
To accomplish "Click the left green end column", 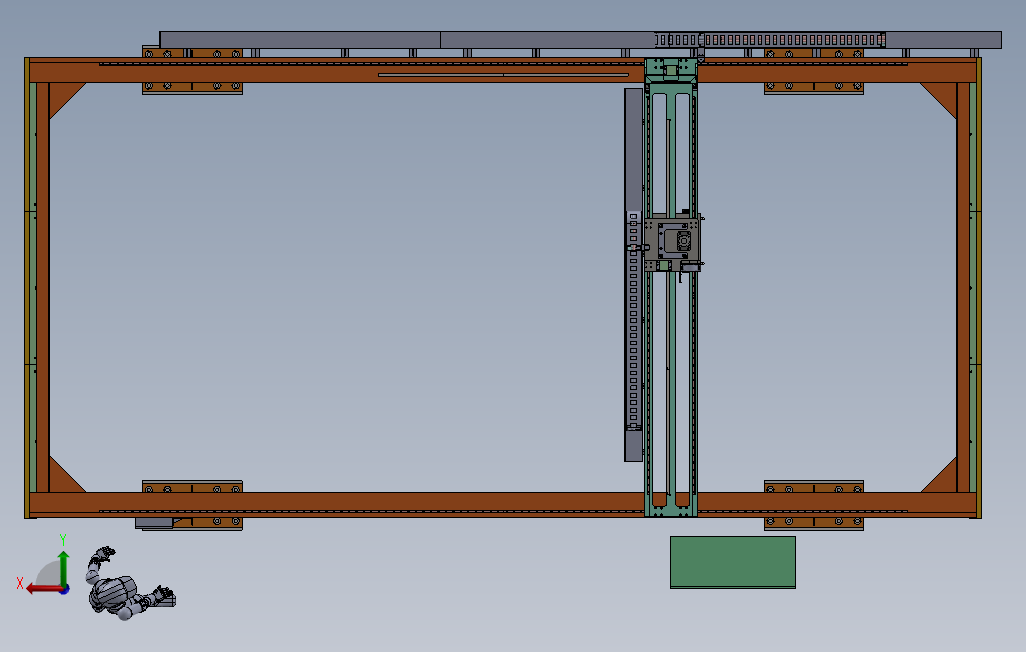I will pyautogui.click(x=30, y=288).
